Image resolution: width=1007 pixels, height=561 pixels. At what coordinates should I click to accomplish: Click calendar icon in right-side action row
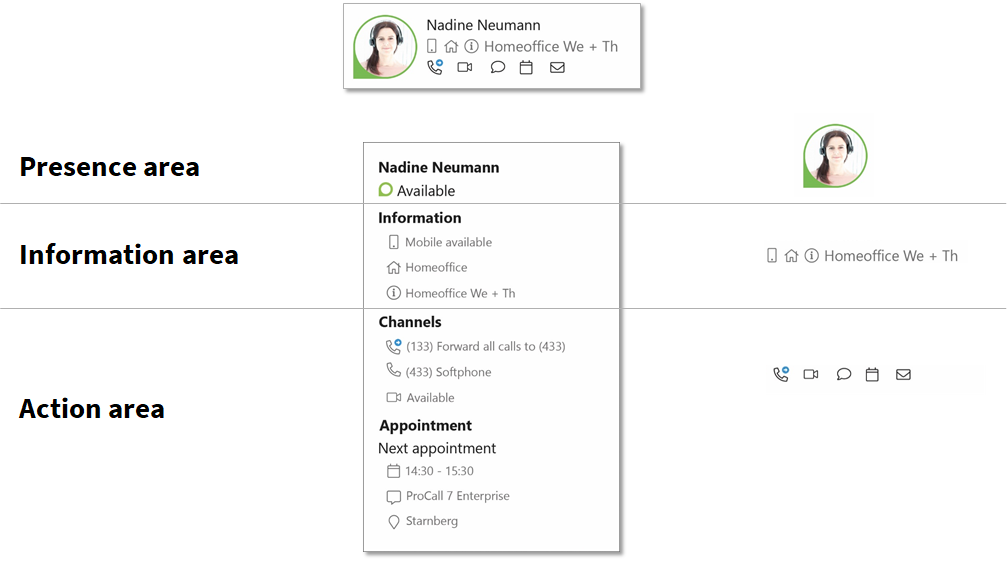[872, 374]
